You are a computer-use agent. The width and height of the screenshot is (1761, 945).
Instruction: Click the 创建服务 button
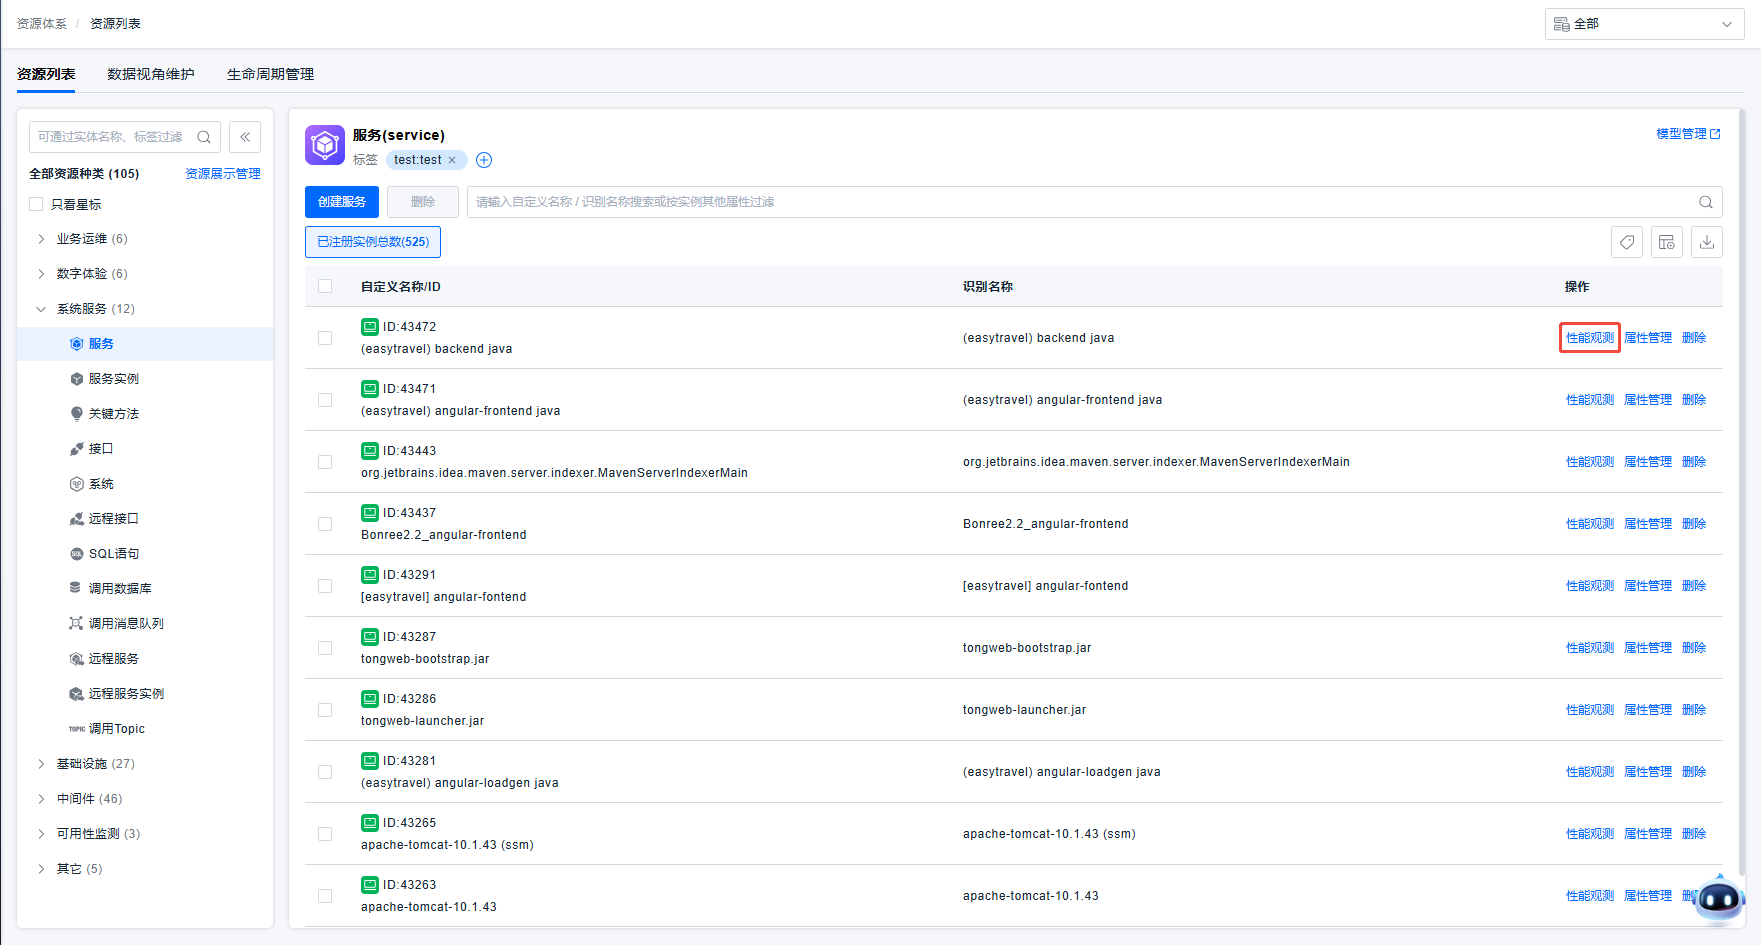342,202
